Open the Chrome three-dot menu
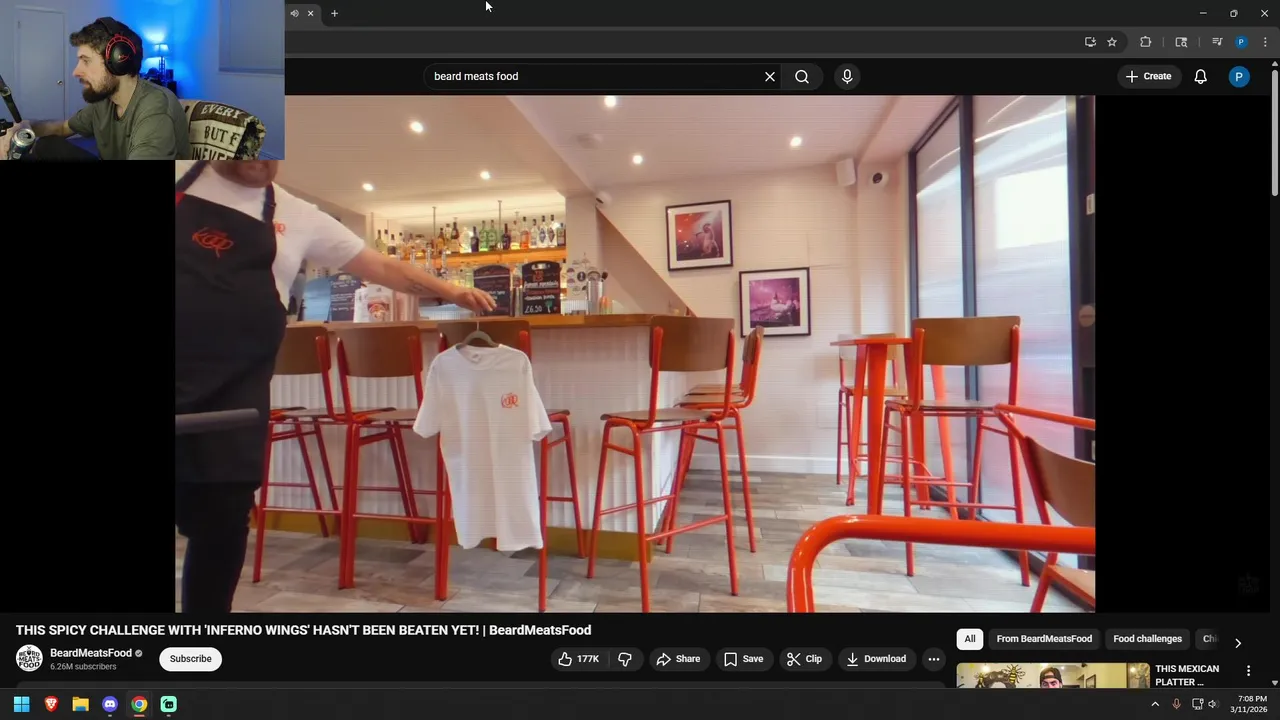1280x720 pixels. (x=1265, y=42)
